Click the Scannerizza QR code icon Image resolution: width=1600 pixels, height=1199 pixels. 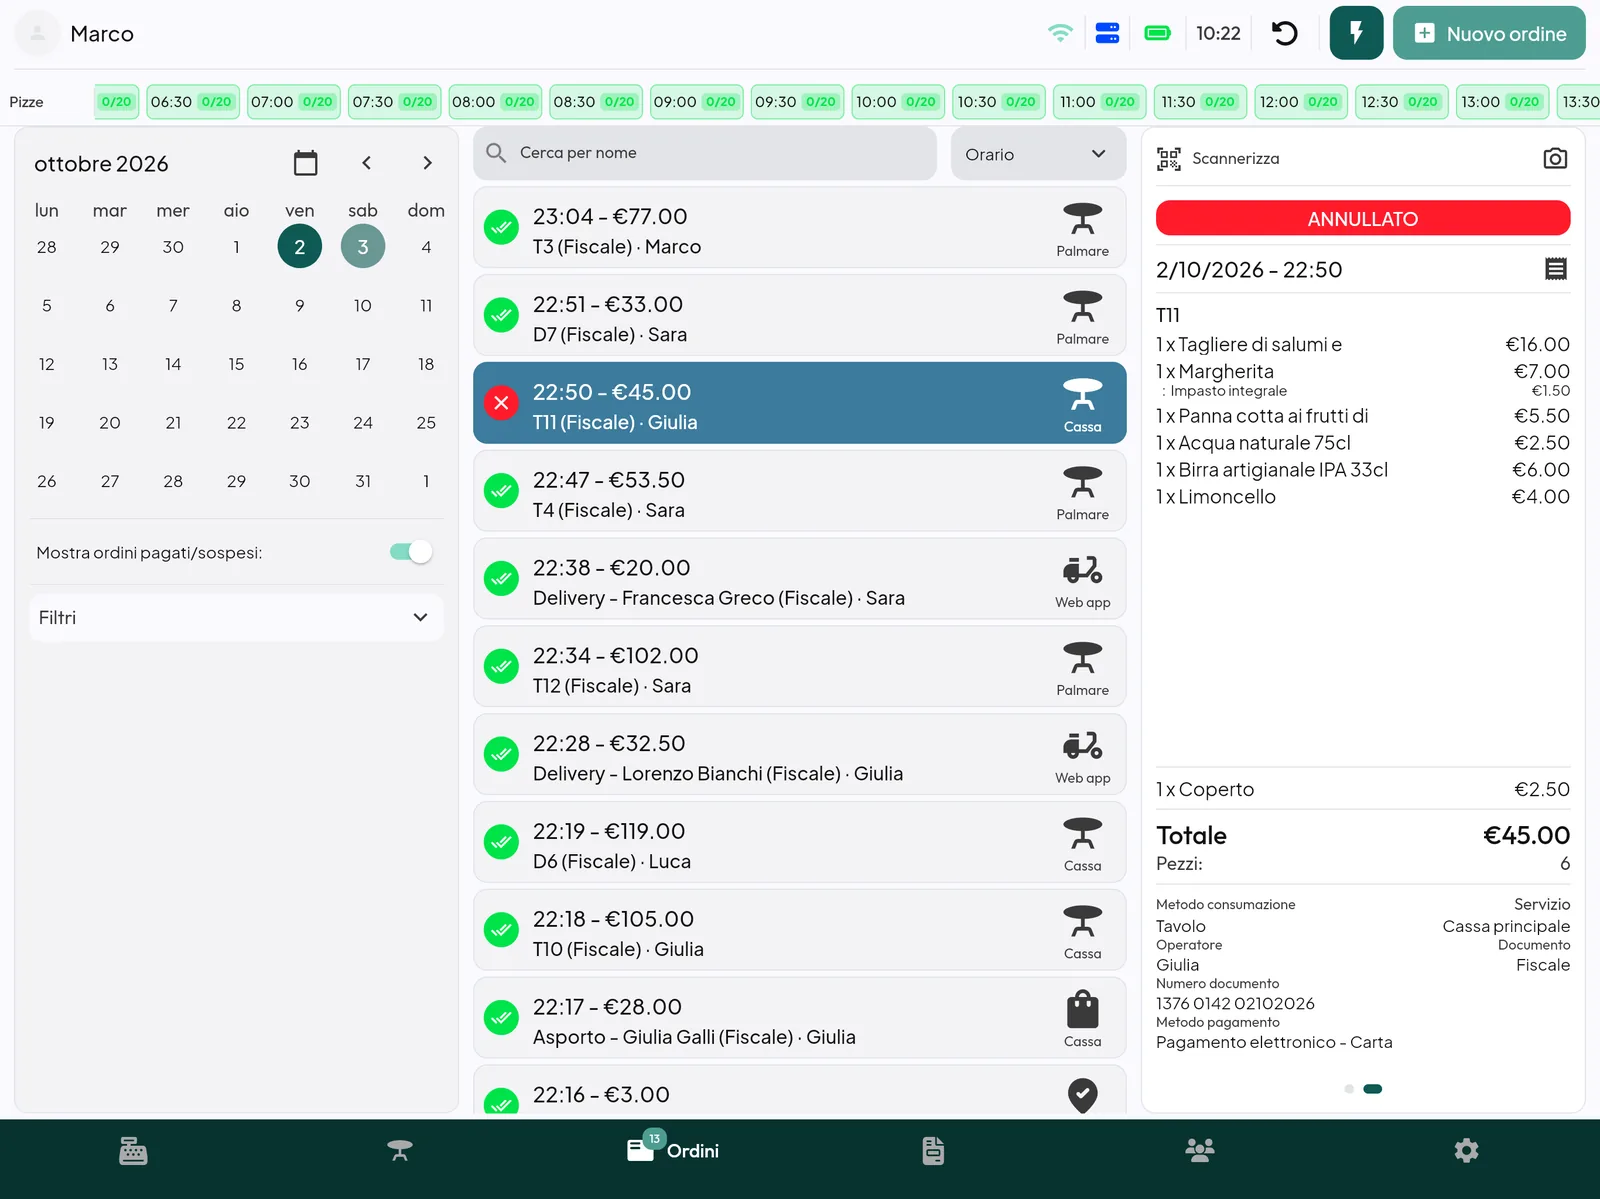(1169, 158)
